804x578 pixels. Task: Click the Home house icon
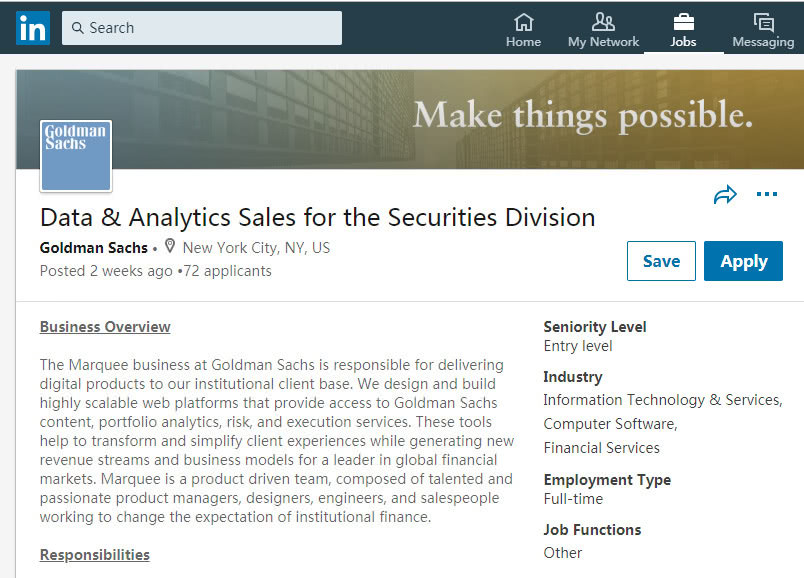pyautogui.click(x=523, y=22)
